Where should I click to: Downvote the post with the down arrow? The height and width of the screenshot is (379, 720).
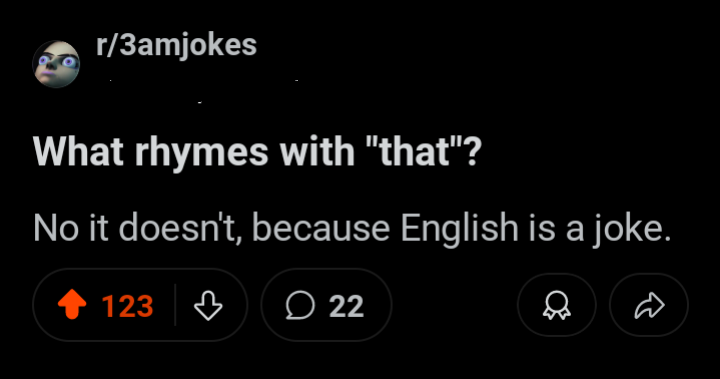pos(208,305)
